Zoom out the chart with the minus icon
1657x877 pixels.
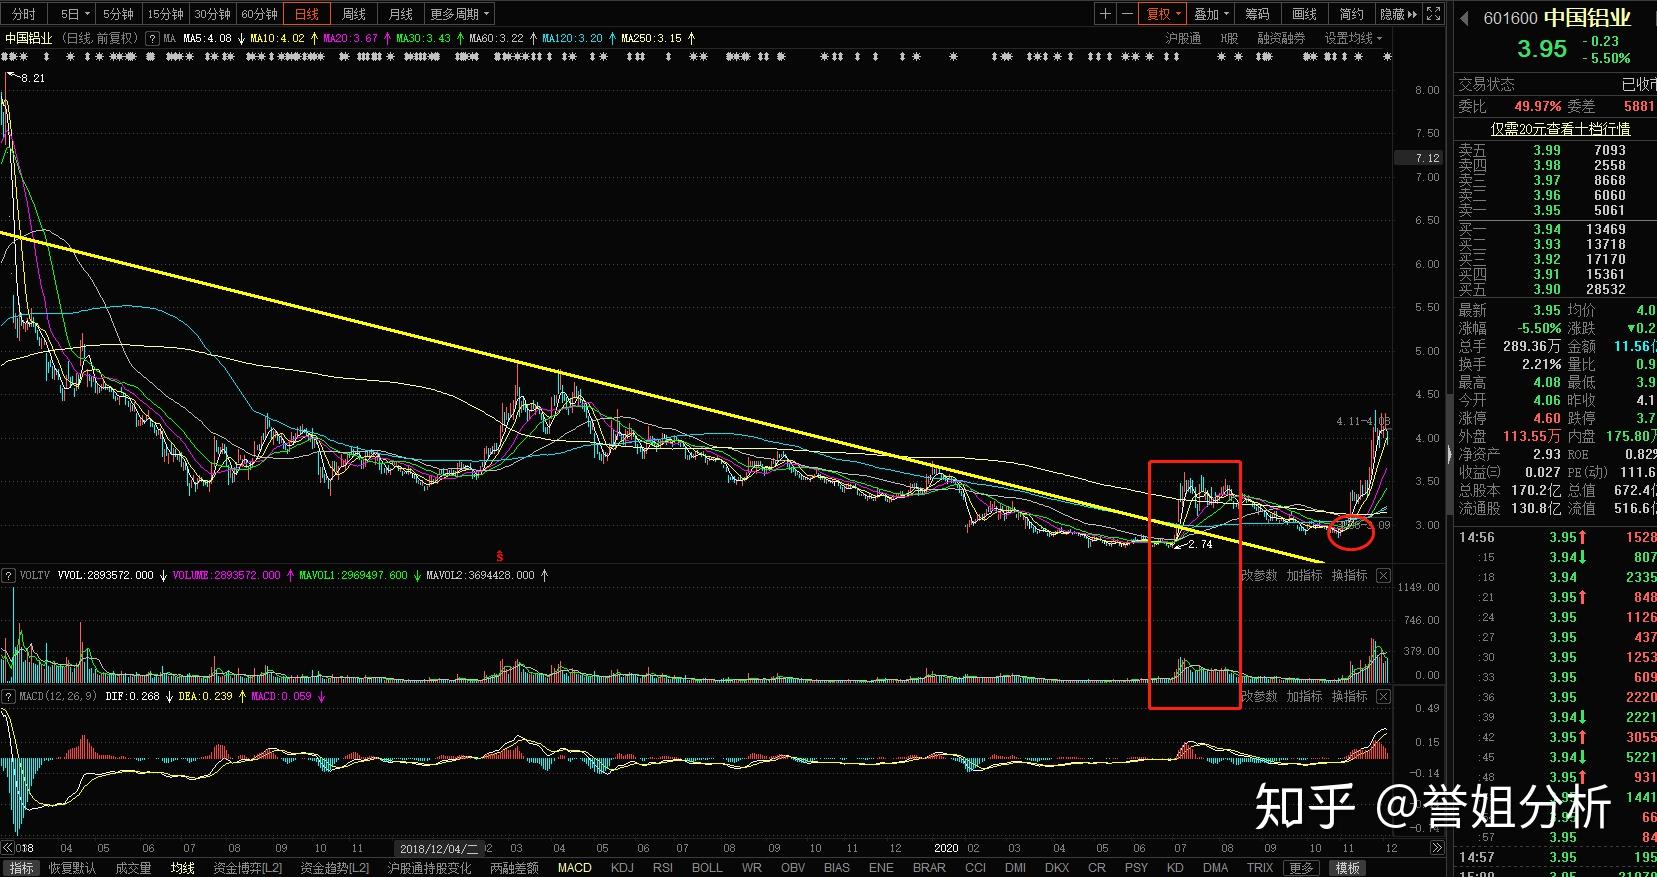(x=1127, y=14)
